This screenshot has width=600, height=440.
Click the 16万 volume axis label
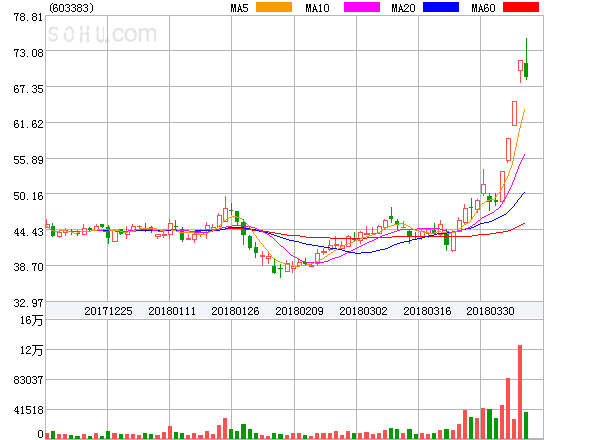[31, 320]
